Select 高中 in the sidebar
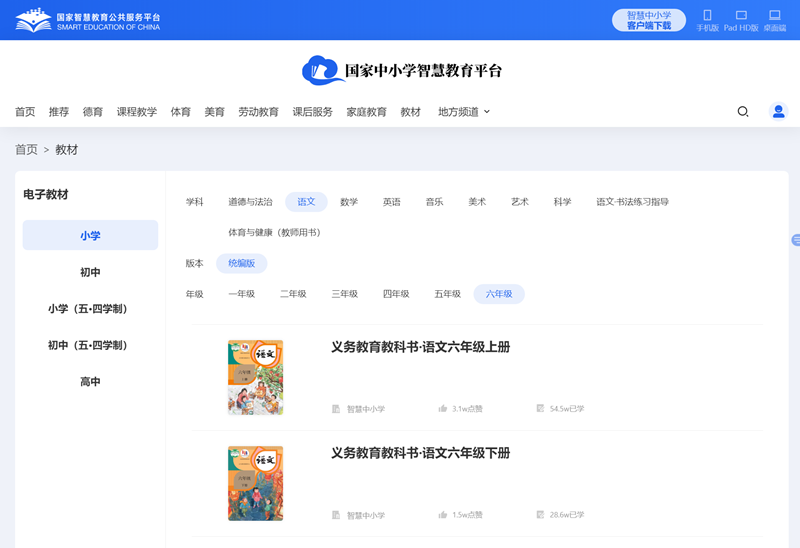The width and height of the screenshot is (800, 548). pyautogui.click(x=90, y=382)
